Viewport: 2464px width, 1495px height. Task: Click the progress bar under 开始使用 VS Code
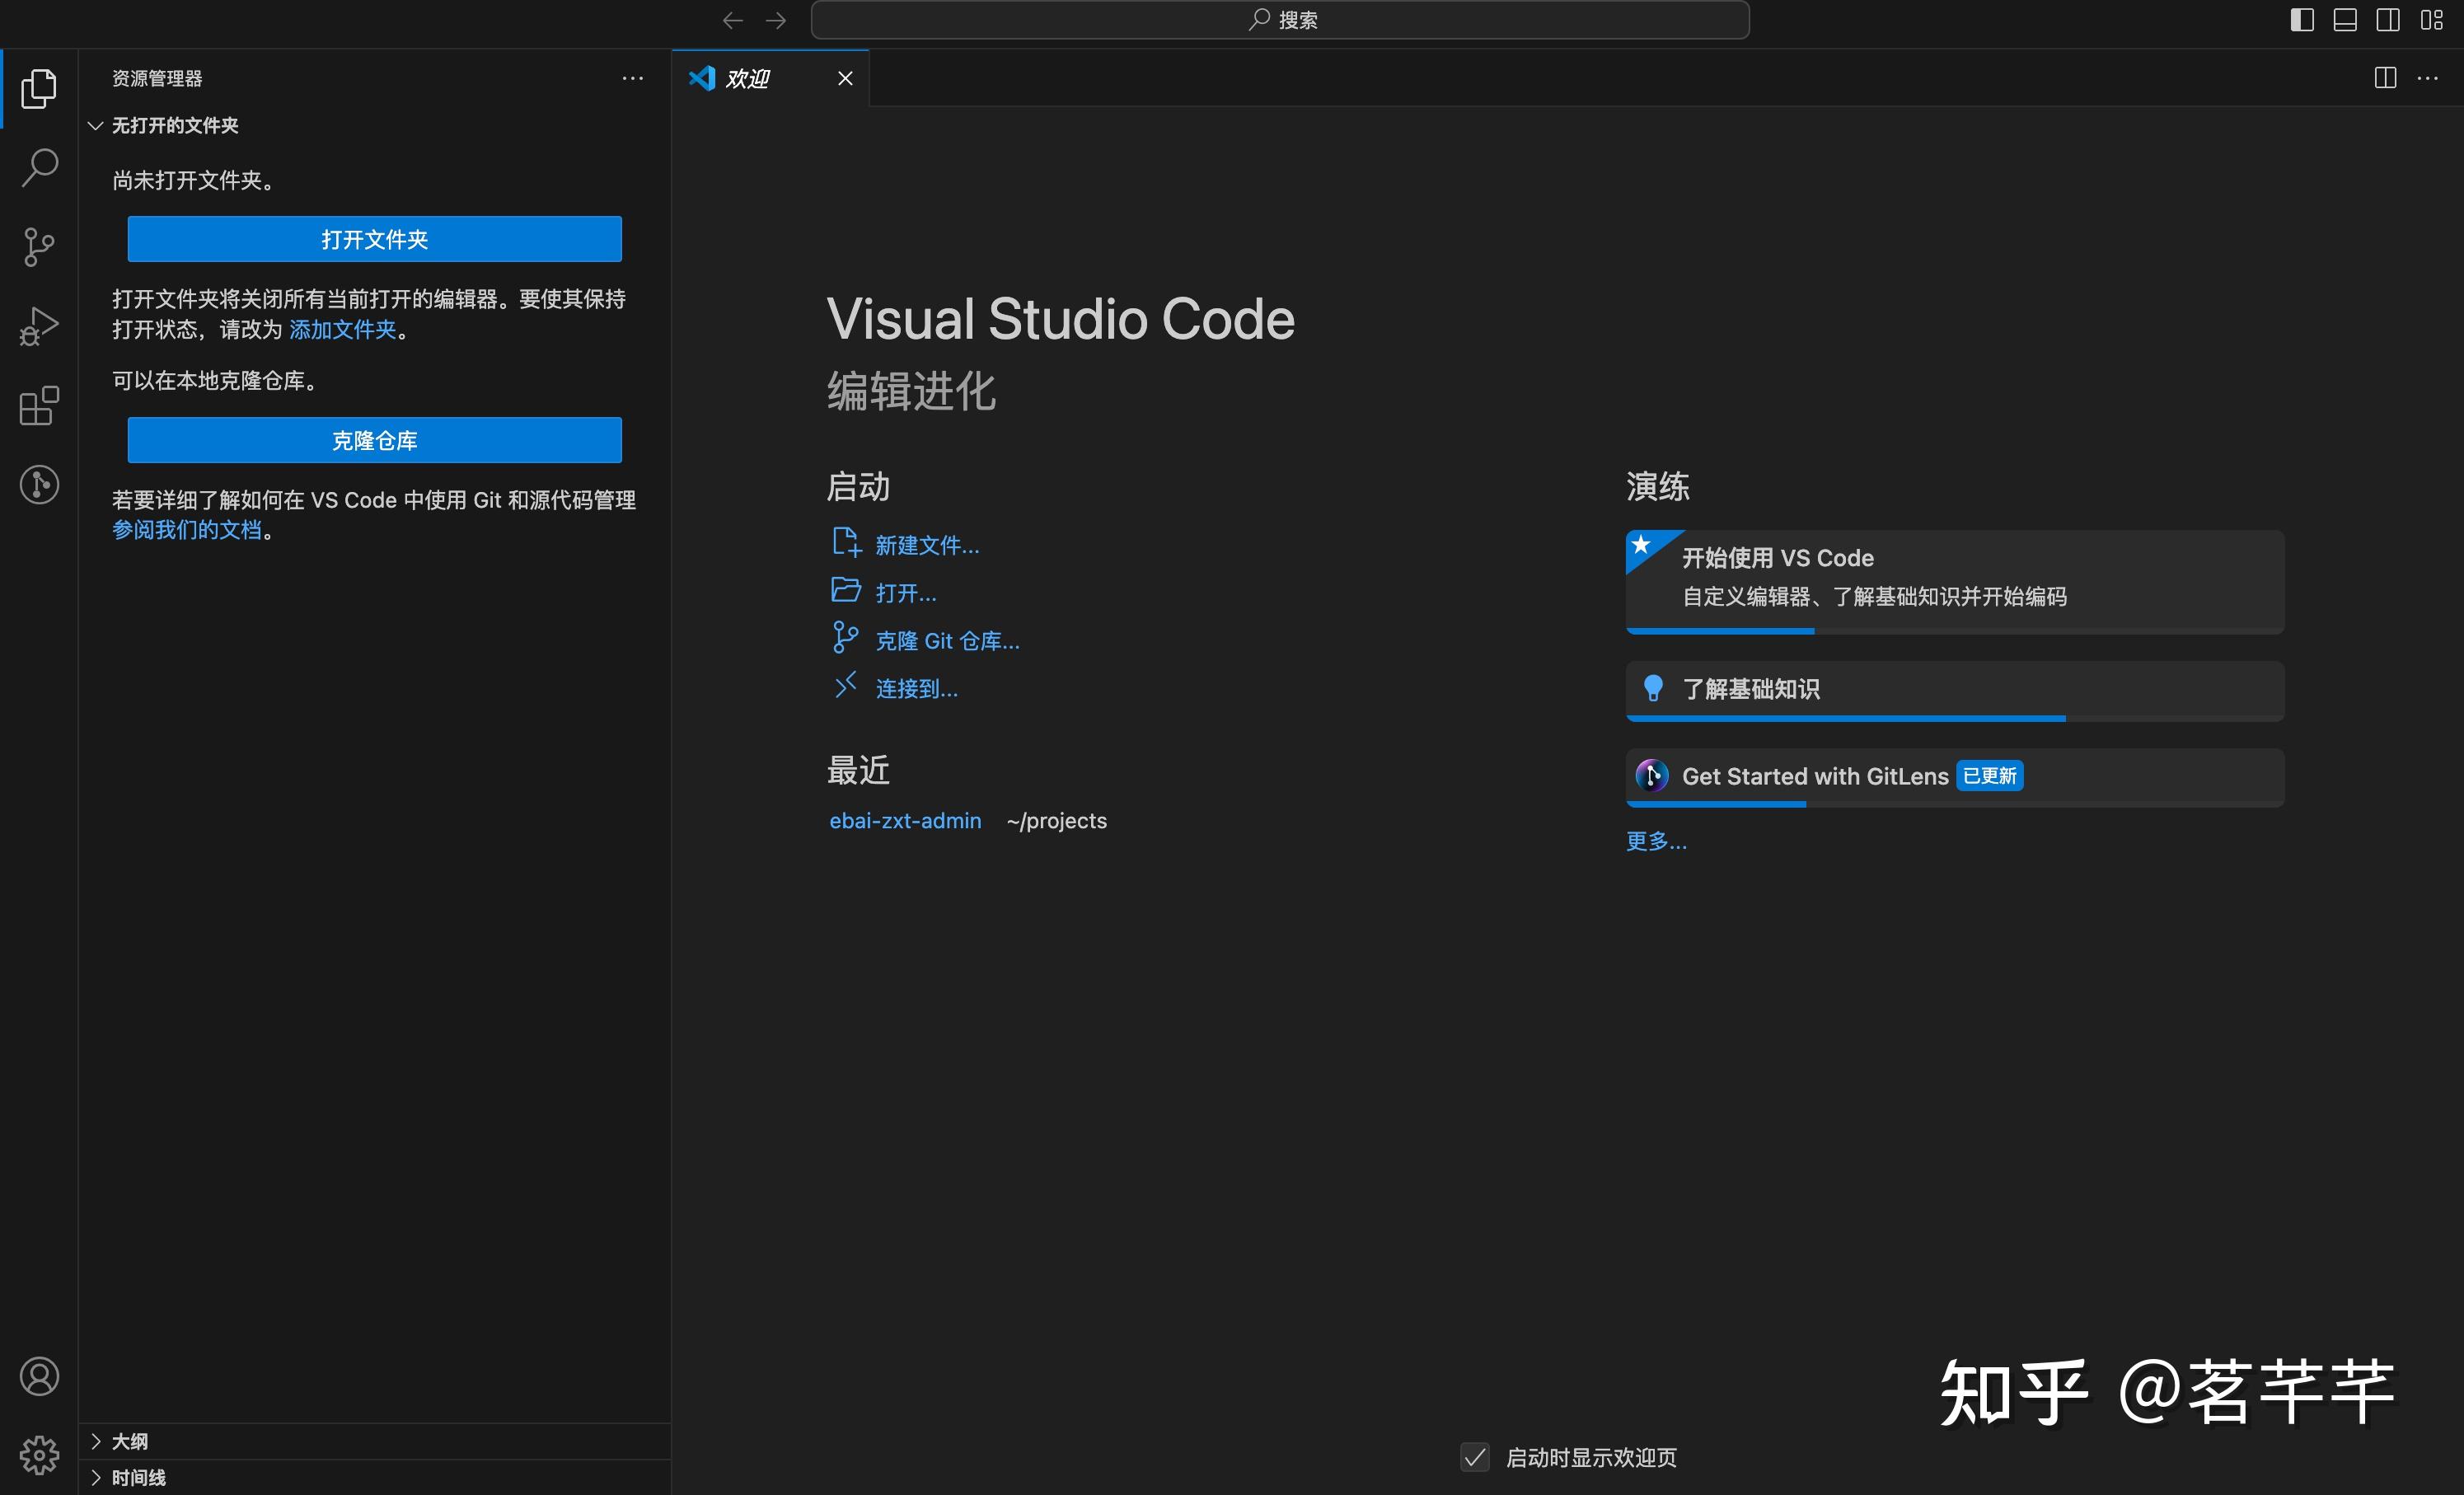pos(1955,631)
